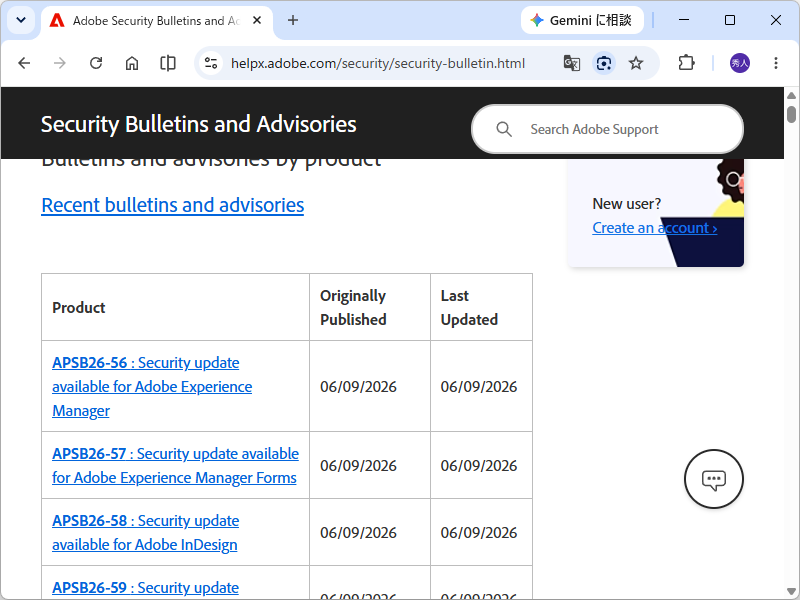Expand the tab search dropdown arrow

21,20
